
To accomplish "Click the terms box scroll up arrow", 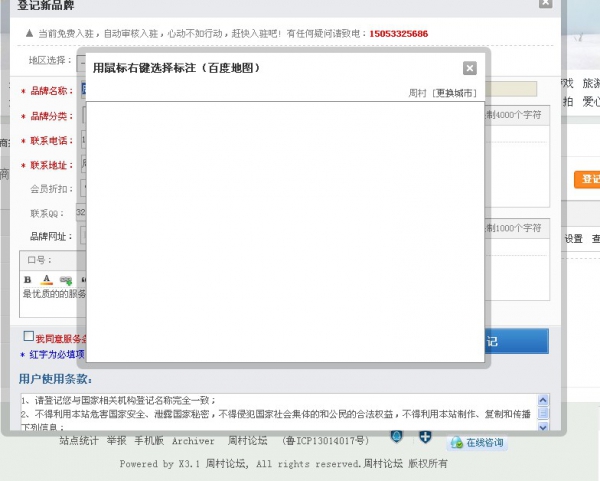I will (x=543, y=400).
